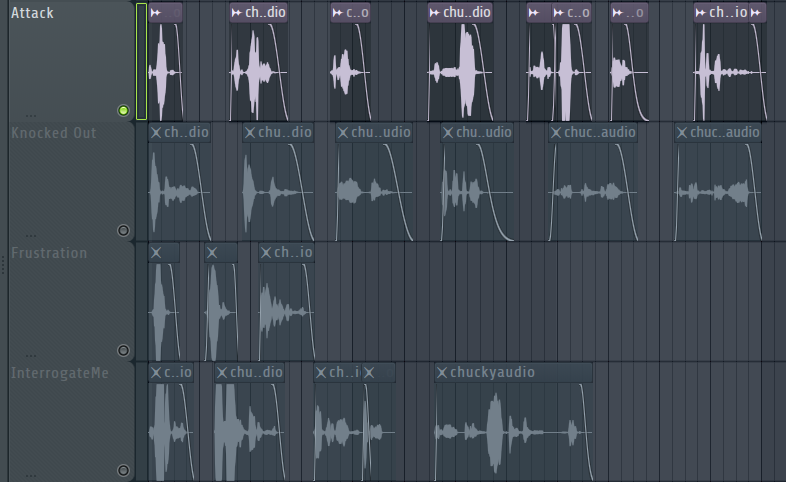Image resolution: width=786 pixels, height=482 pixels.
Task: Open the Knocked Out track options dots
Action: (31, 235)
